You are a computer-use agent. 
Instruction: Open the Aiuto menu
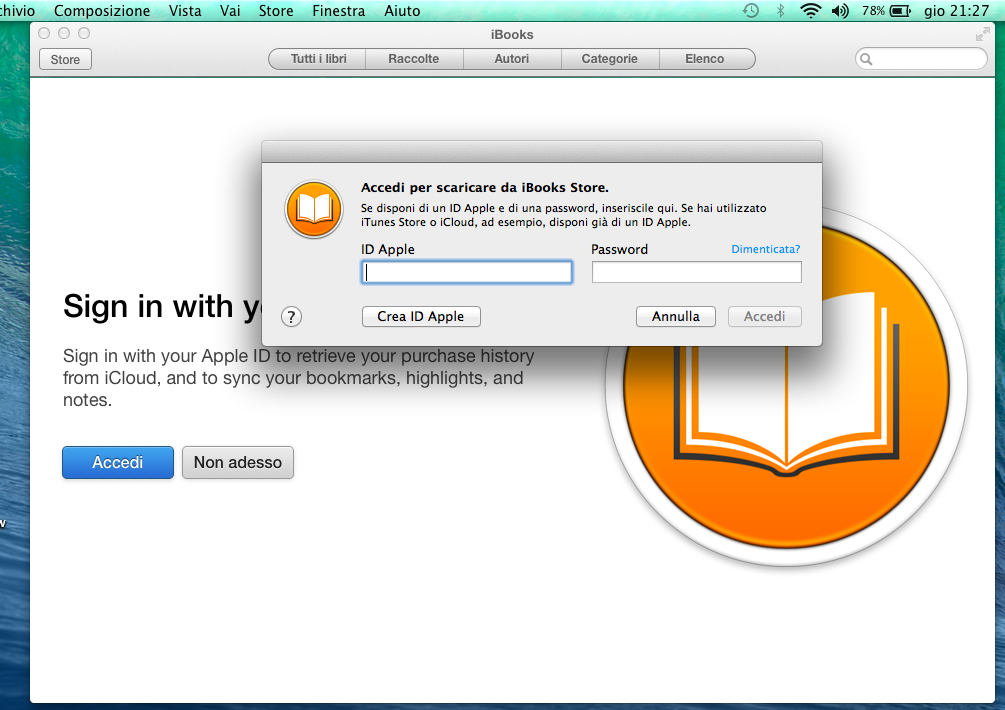(x=402, y=11)
